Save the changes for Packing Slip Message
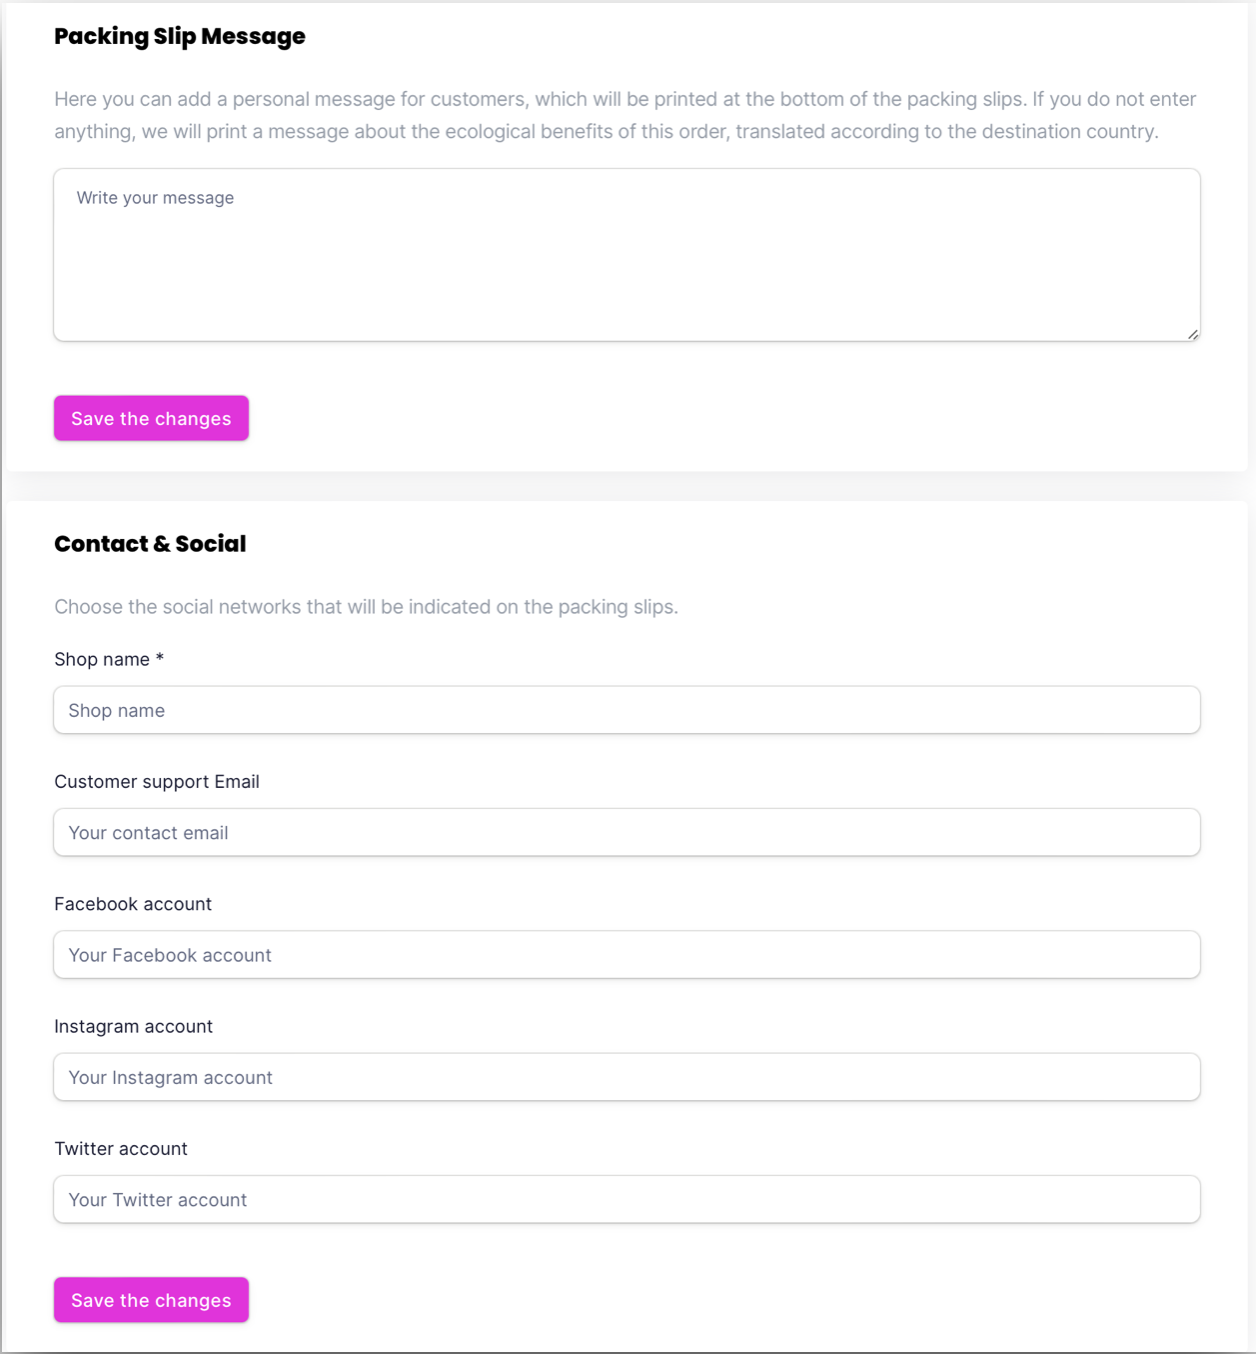 151,418
